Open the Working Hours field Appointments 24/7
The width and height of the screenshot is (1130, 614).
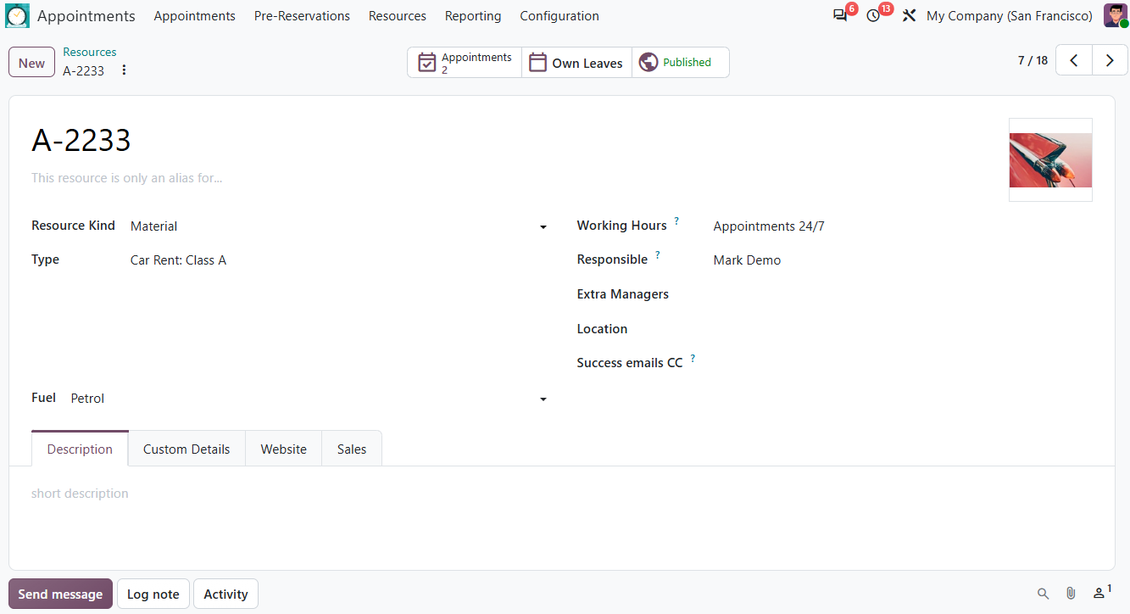(902, 226)
